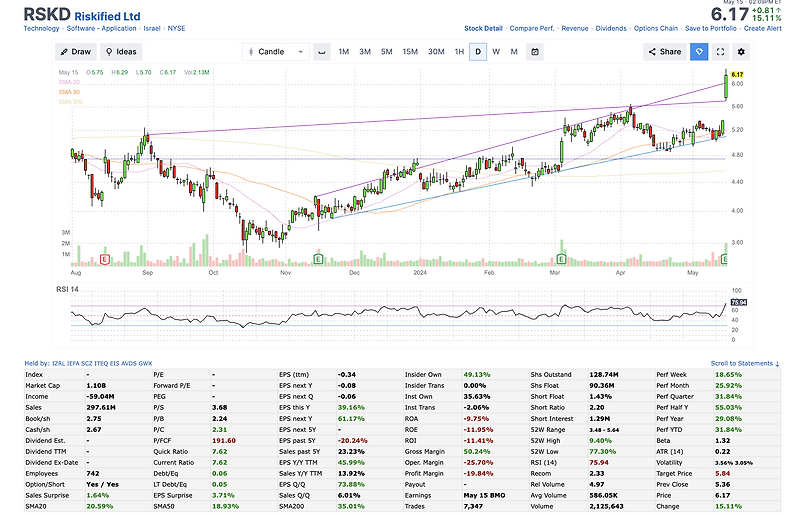Click the red E earnings marker in August
The height and width of the screenshot is (515, 800).
click(105, 260)
